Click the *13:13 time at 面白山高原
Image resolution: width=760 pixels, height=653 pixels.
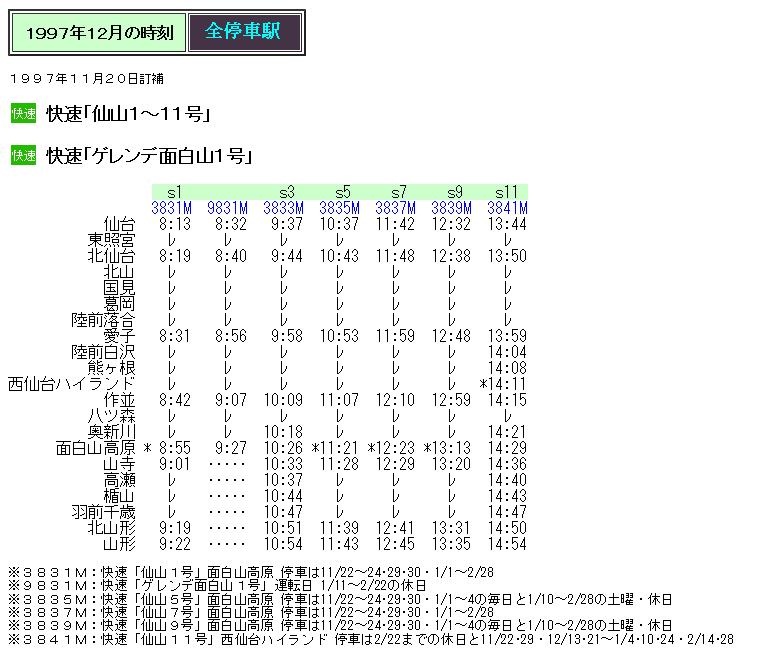click(447, 448)
